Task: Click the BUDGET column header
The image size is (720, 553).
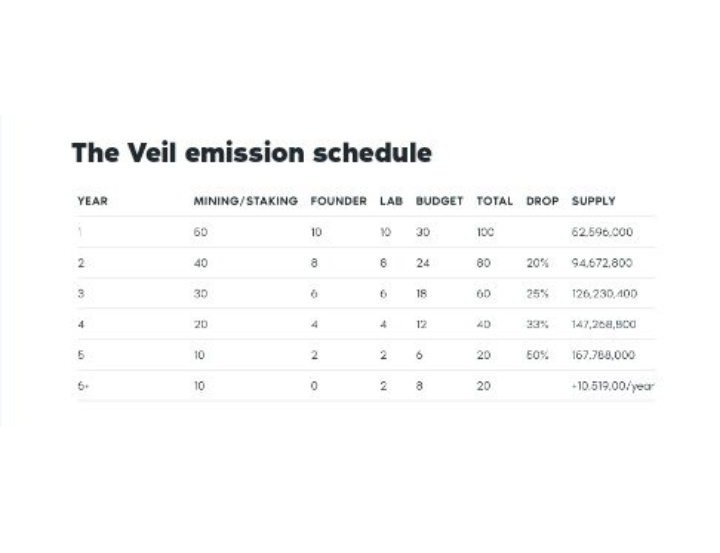Action: coord(439,201)
